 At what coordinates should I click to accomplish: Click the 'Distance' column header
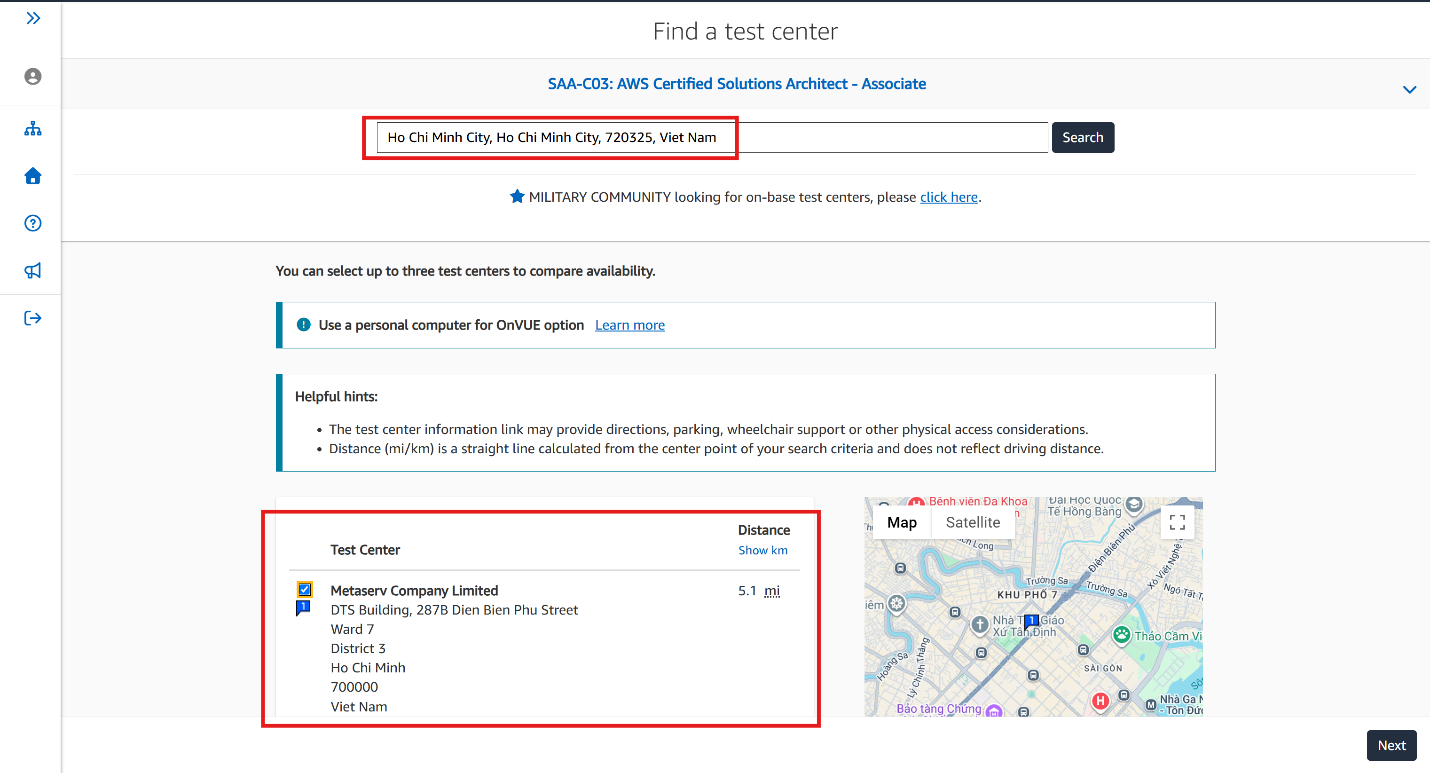(764, 530)
